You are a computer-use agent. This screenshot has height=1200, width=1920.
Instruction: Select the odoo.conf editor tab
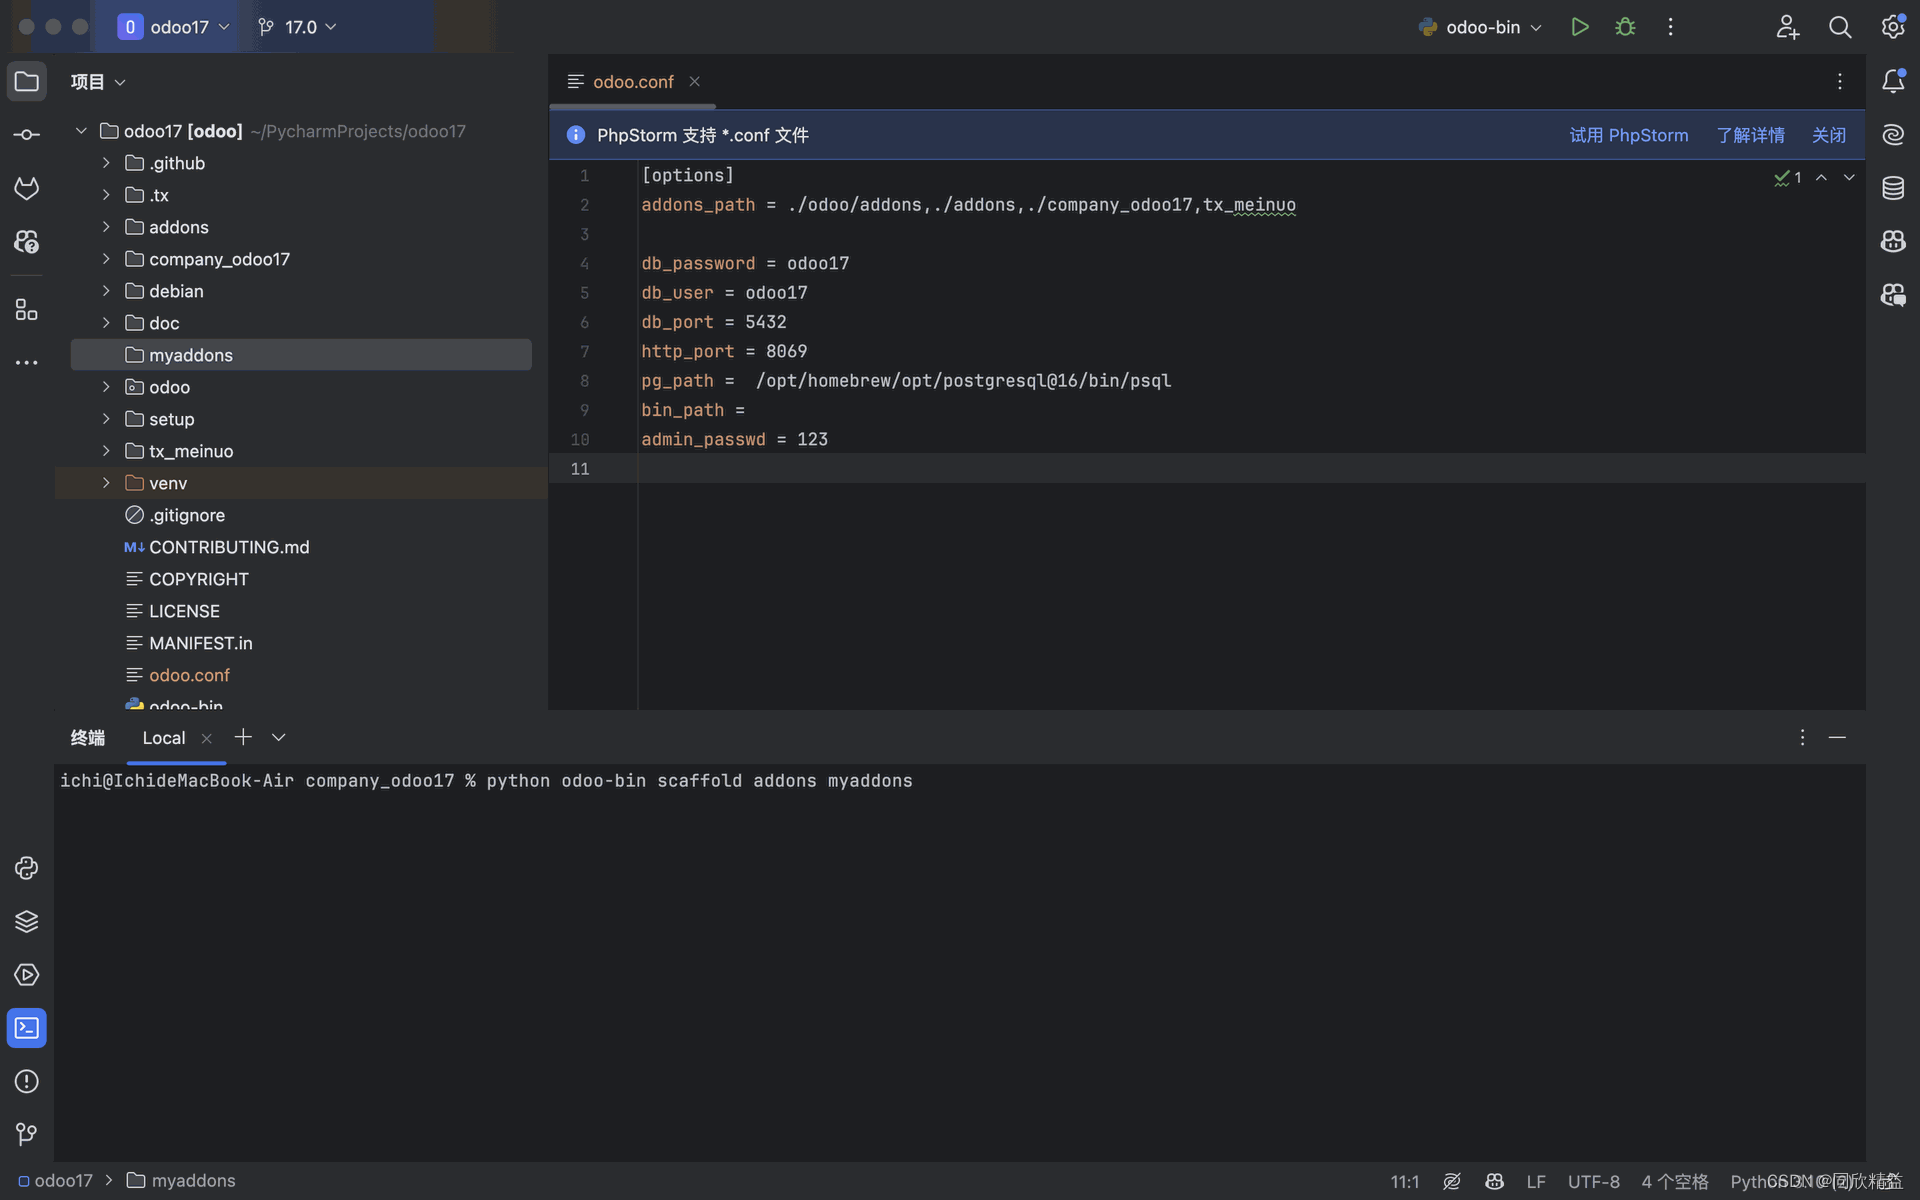pos(632,82)
